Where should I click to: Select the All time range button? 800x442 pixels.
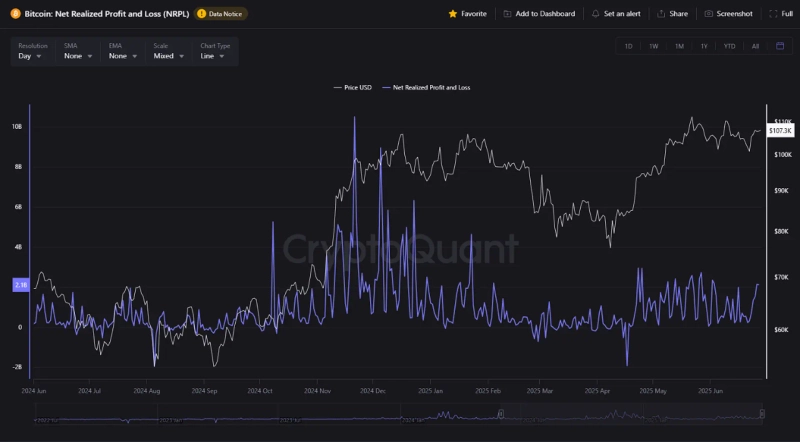(x=755, y=46)
